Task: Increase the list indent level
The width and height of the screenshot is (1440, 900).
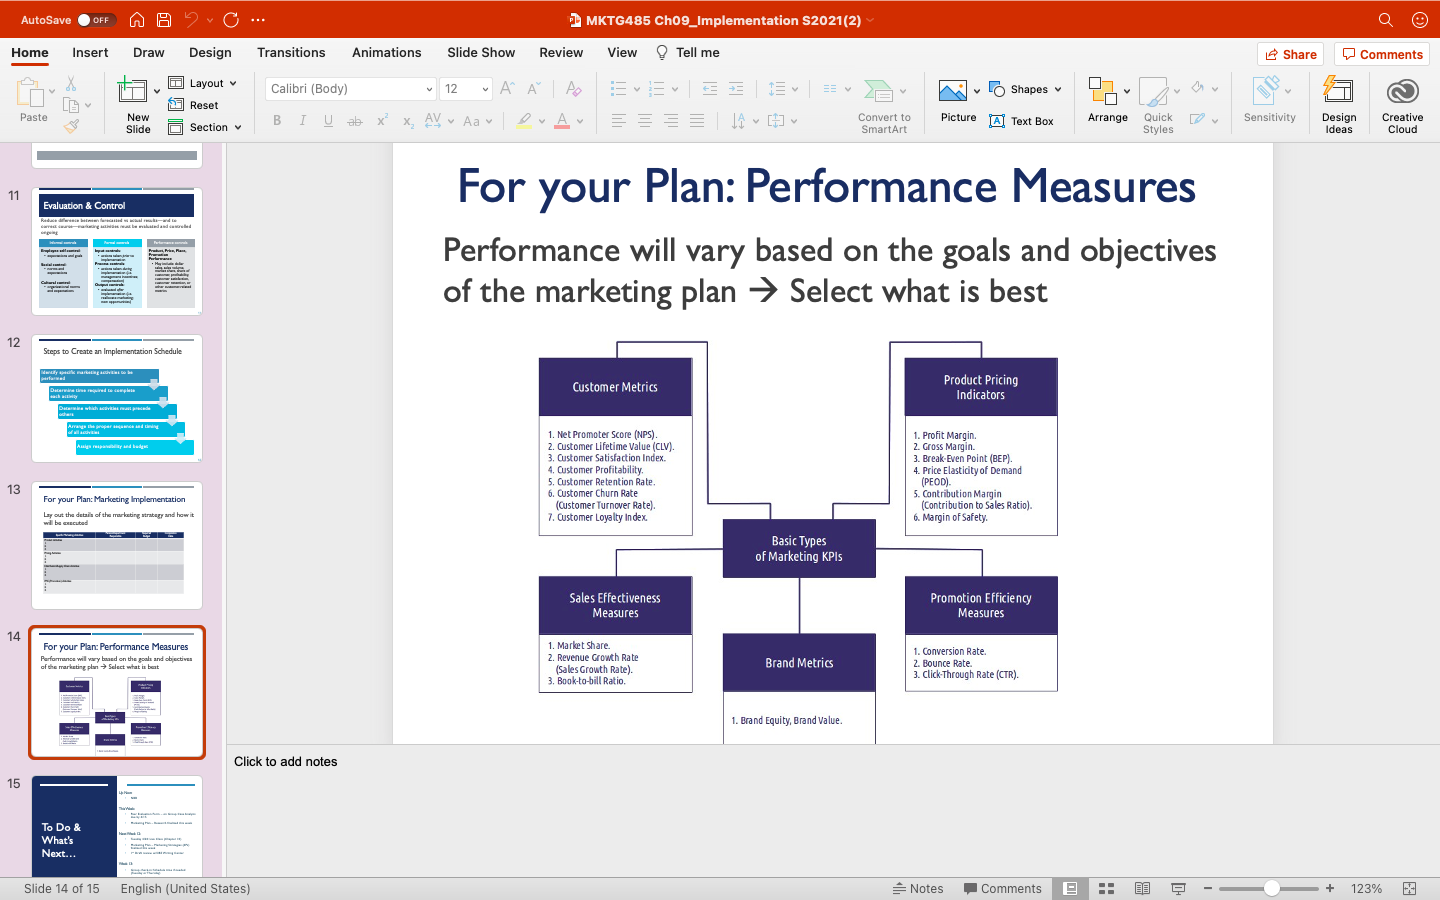Action: (736, 89)
